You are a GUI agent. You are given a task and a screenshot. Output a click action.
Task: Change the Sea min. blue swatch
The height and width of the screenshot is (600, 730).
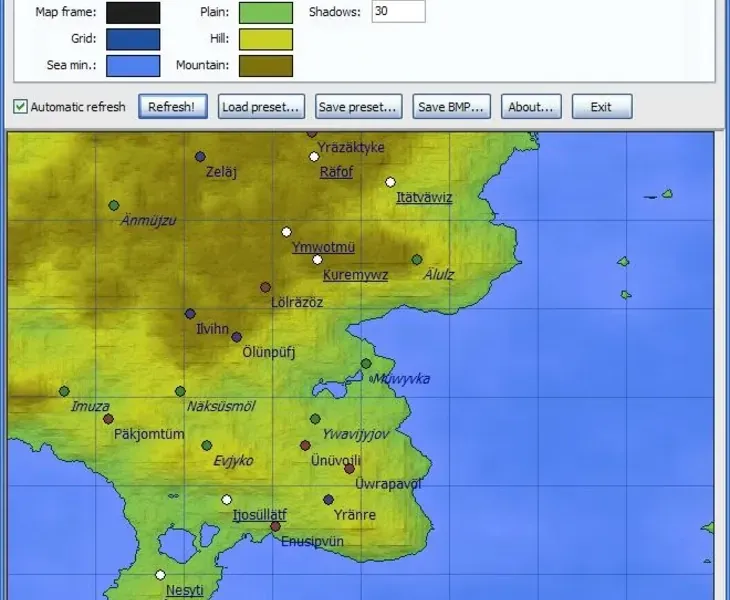pyautogui.click(x=133, y=66)
